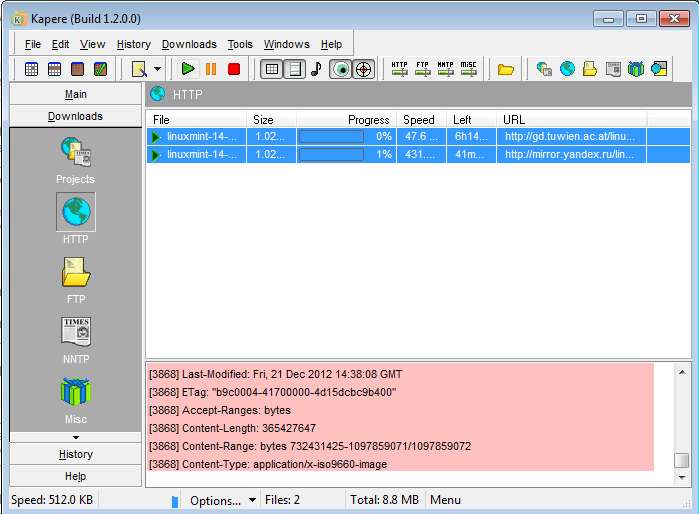Click the globe HTTP toolbar icon
Viewport: 699px width, 514px height.
tap(567, 69)
